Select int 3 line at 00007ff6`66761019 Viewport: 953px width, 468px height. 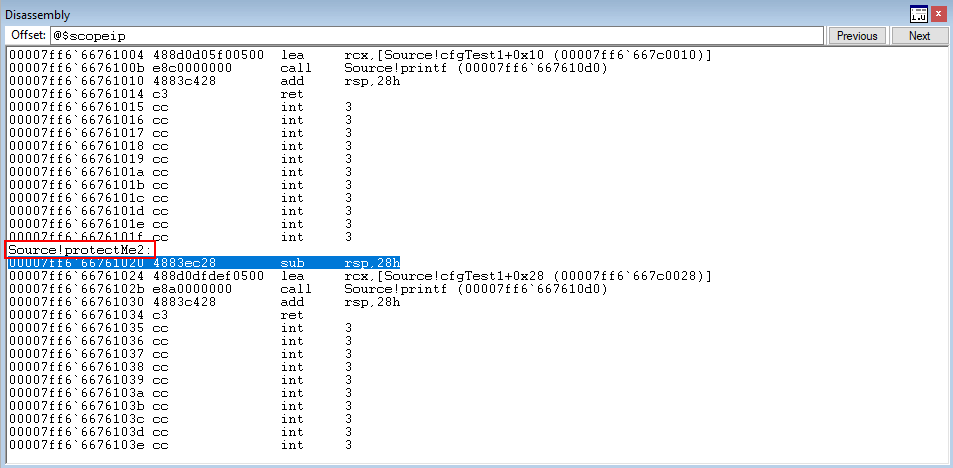pos(181,159)
